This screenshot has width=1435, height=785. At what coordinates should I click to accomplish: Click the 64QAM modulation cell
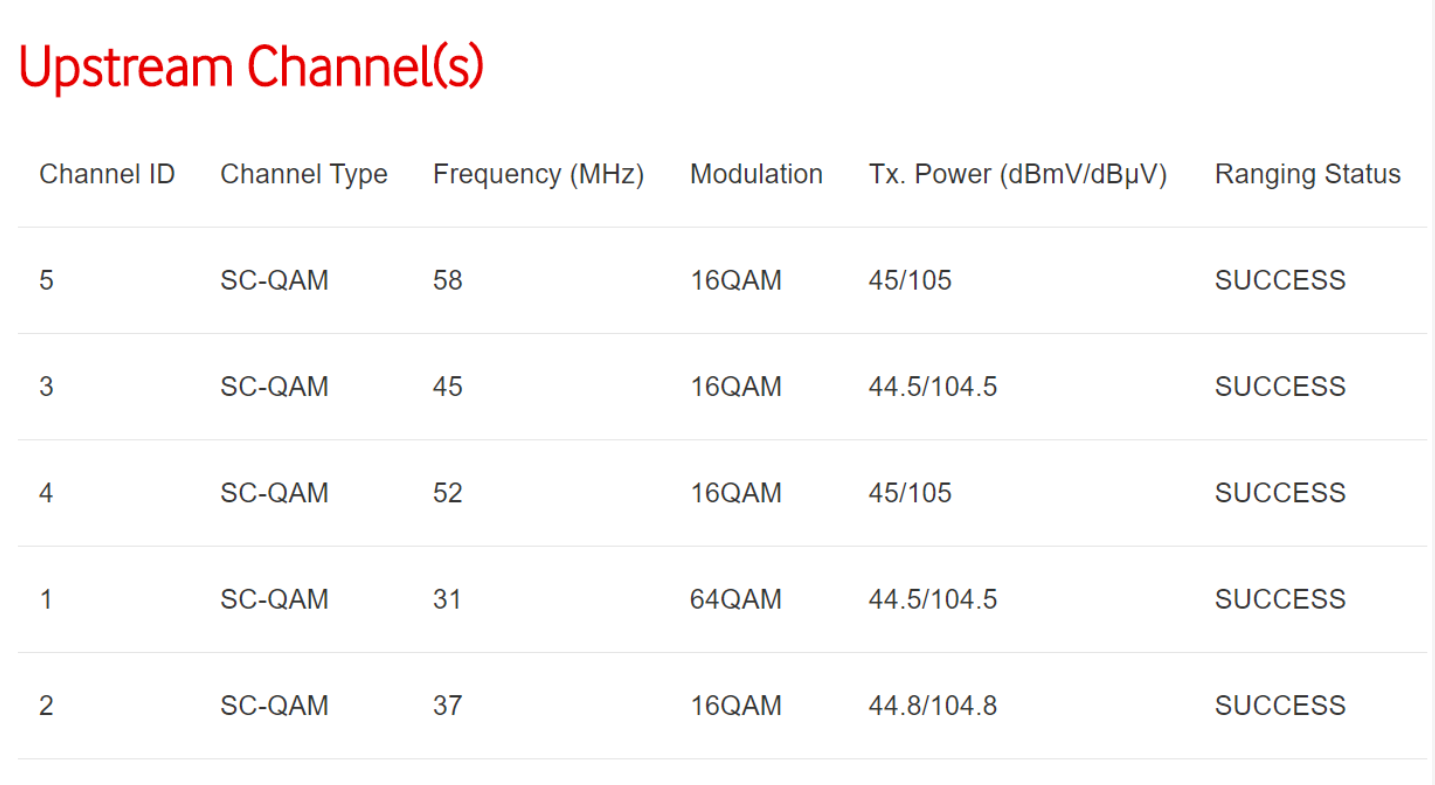pyautogui.click(x=736, y=599)
